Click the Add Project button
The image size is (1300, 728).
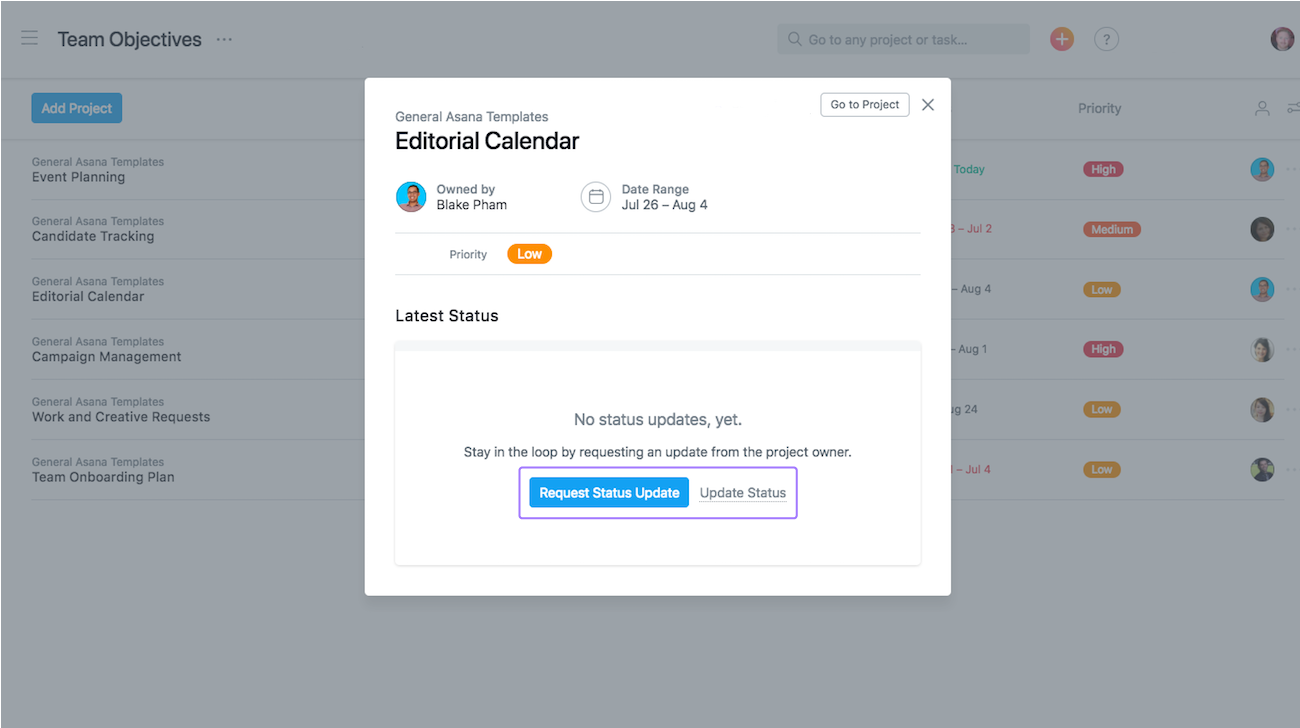tap(77, 108)
